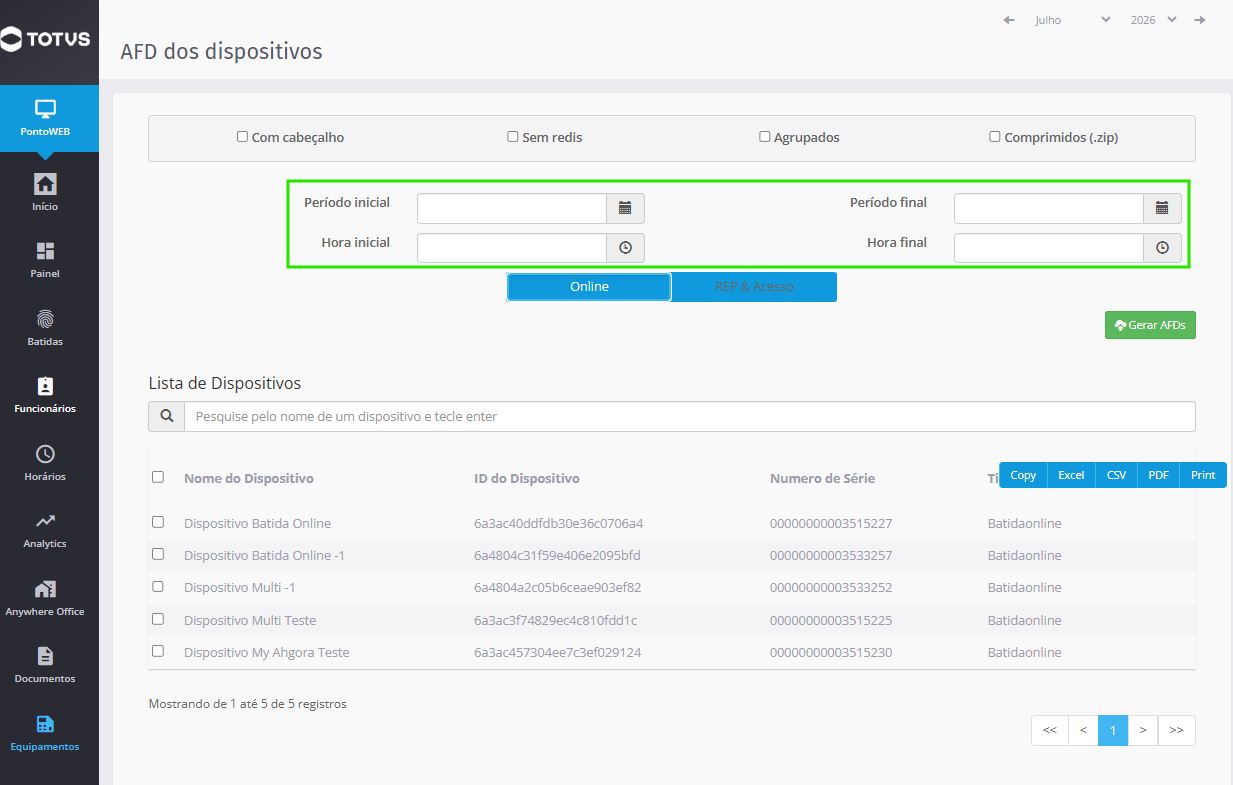Sort by Nome do Dispositivo column header
The width and height of the screenshot is (1233, 785).
pyautogui.click(x=249, y=478)
